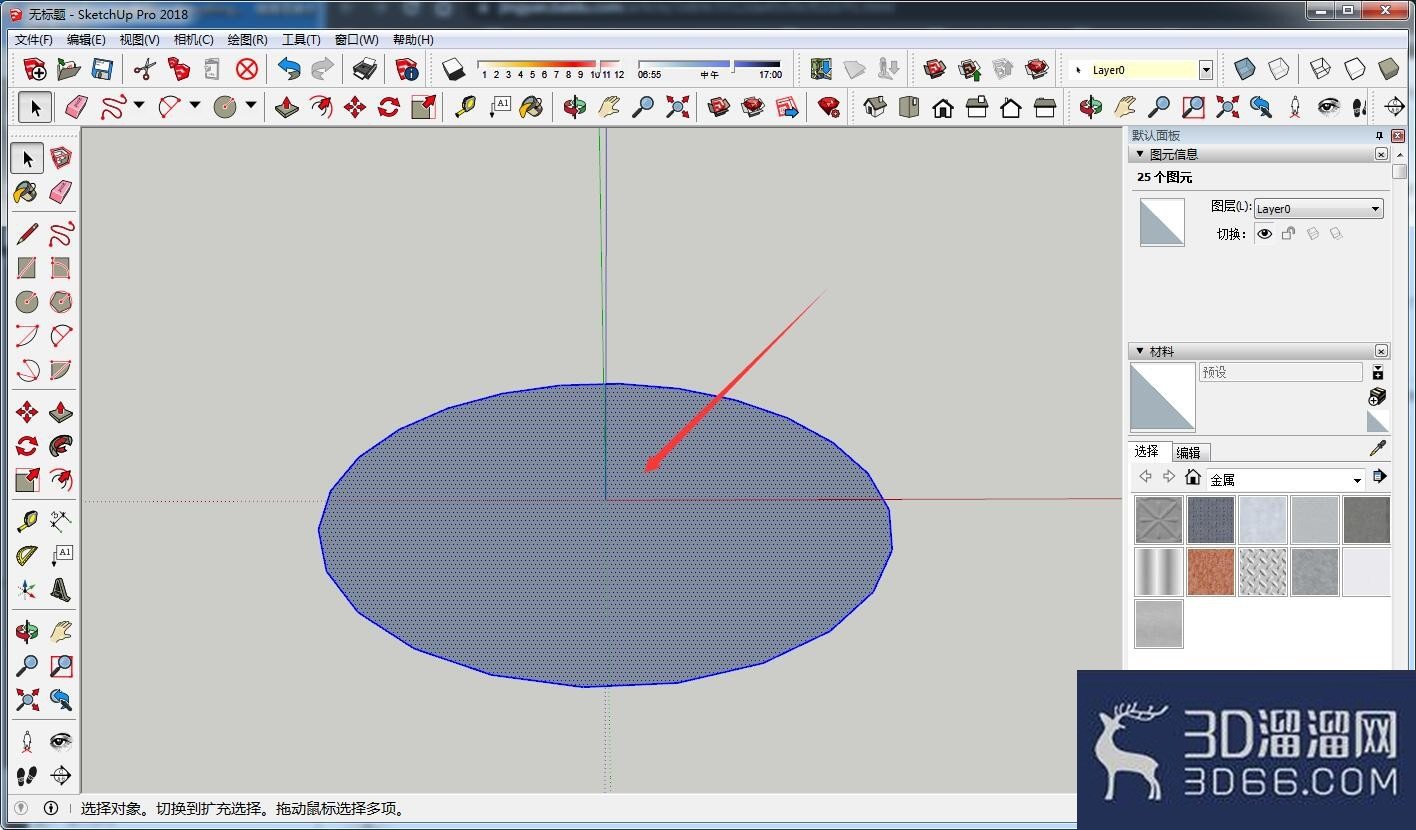This screenshot has width=1416, height=830.
Task: Toggle the lock icon in entity info
Action: [x=1288, y=234]
